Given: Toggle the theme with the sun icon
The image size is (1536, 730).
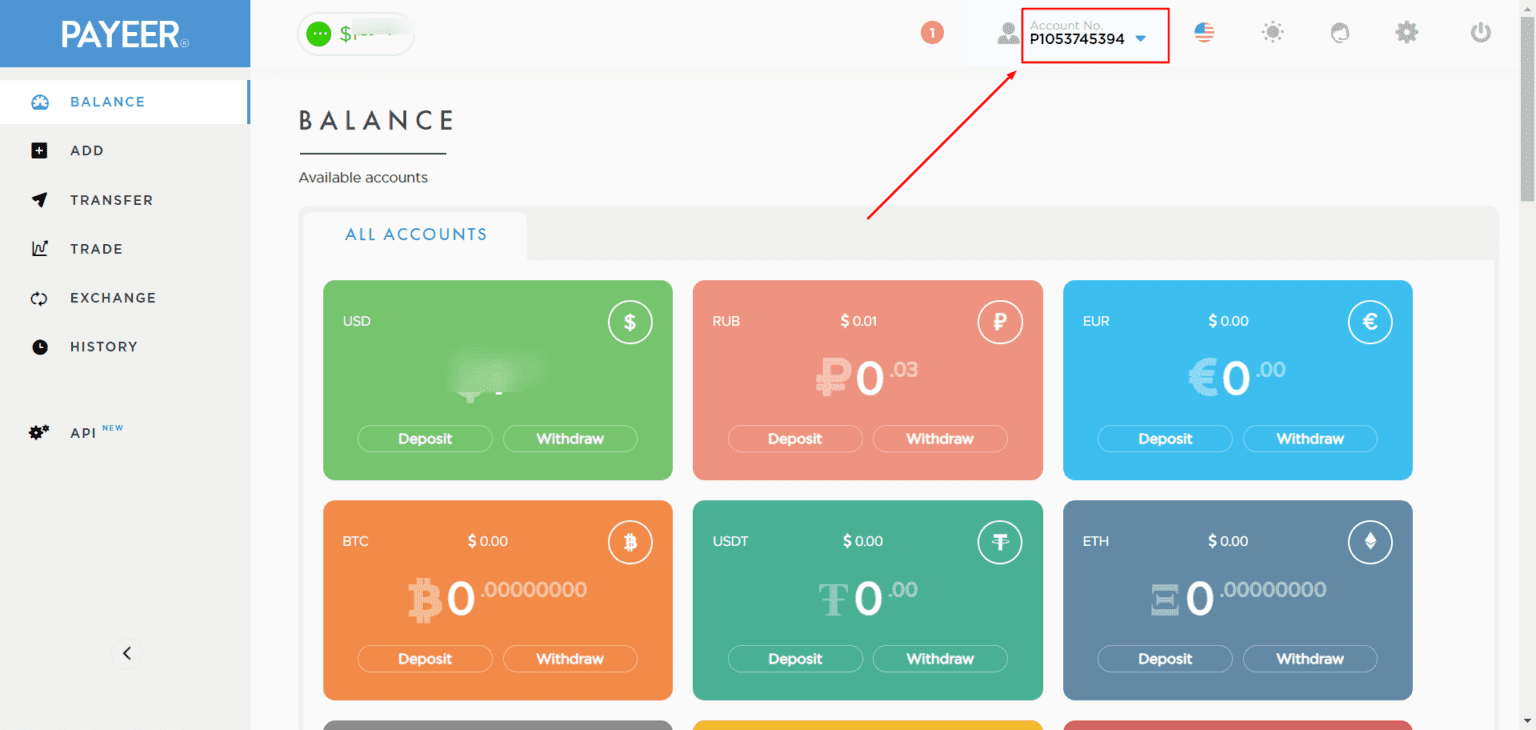Looking at the screenshot, I should pyautogui.click(x=1271, y=32).
